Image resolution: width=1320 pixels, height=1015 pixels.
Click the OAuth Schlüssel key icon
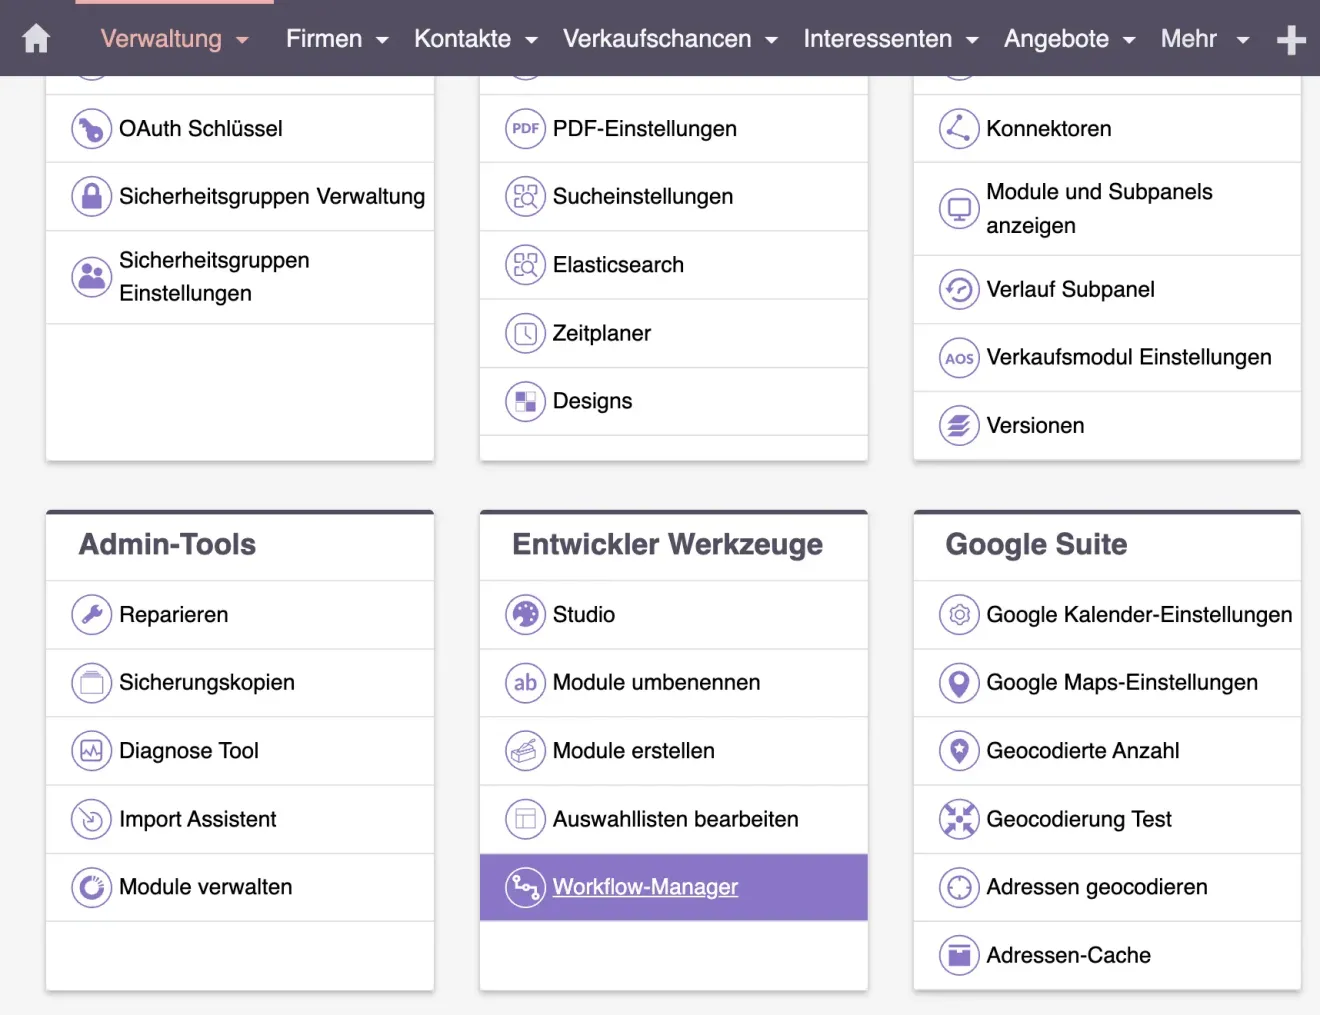tap(91, 128)
